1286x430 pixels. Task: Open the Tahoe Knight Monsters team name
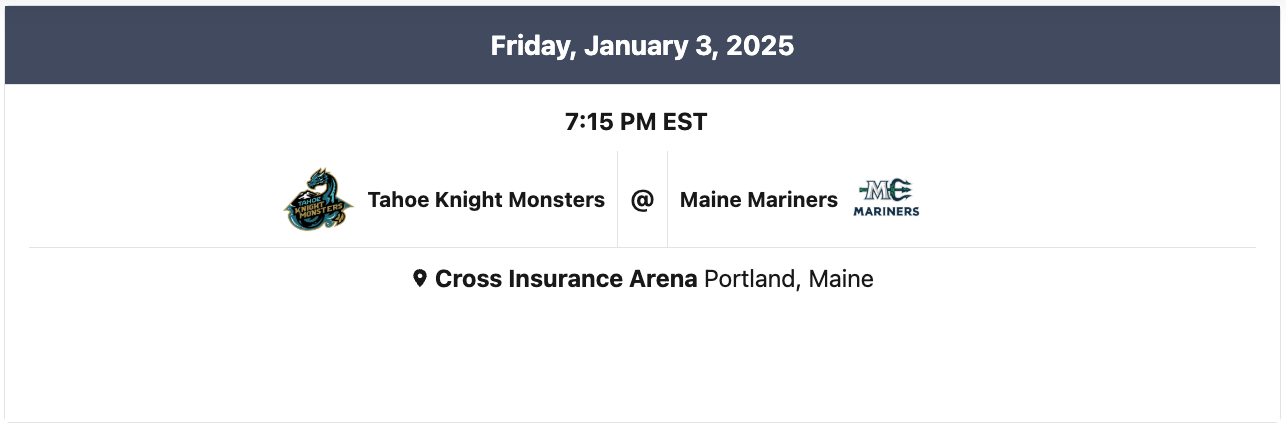click(486, 200)
